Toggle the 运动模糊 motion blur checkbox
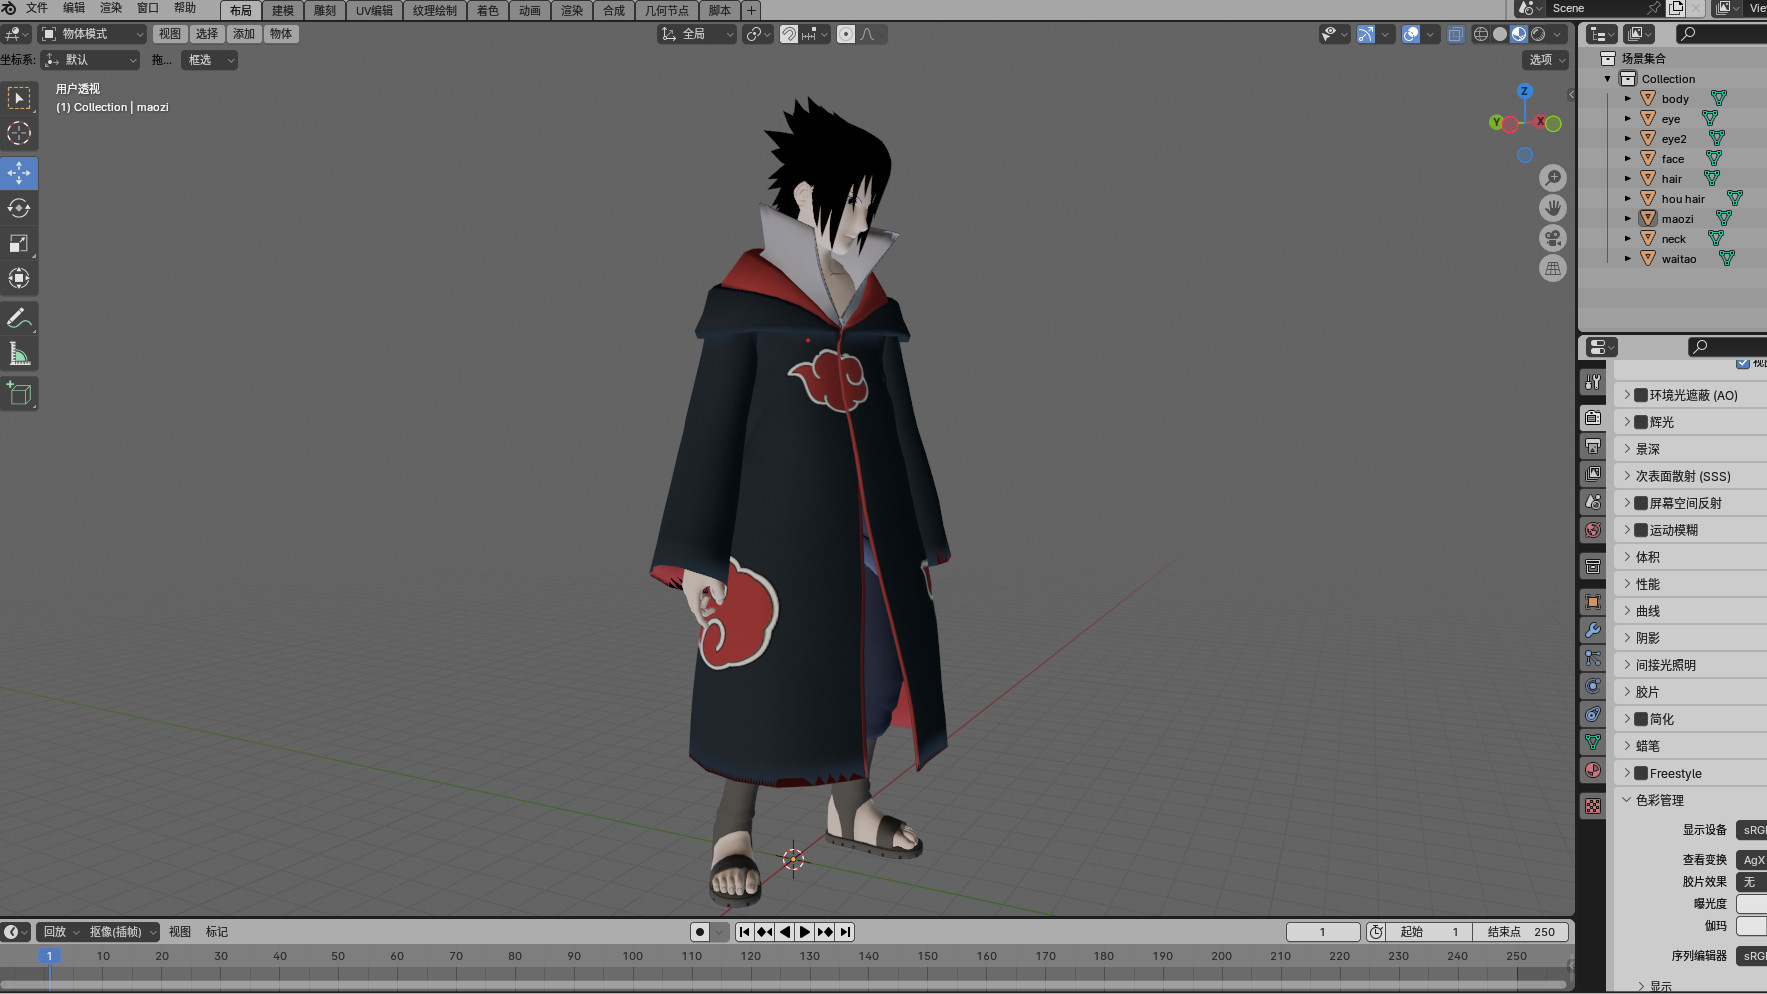The image size is (1767, 994). point(1641,530)
